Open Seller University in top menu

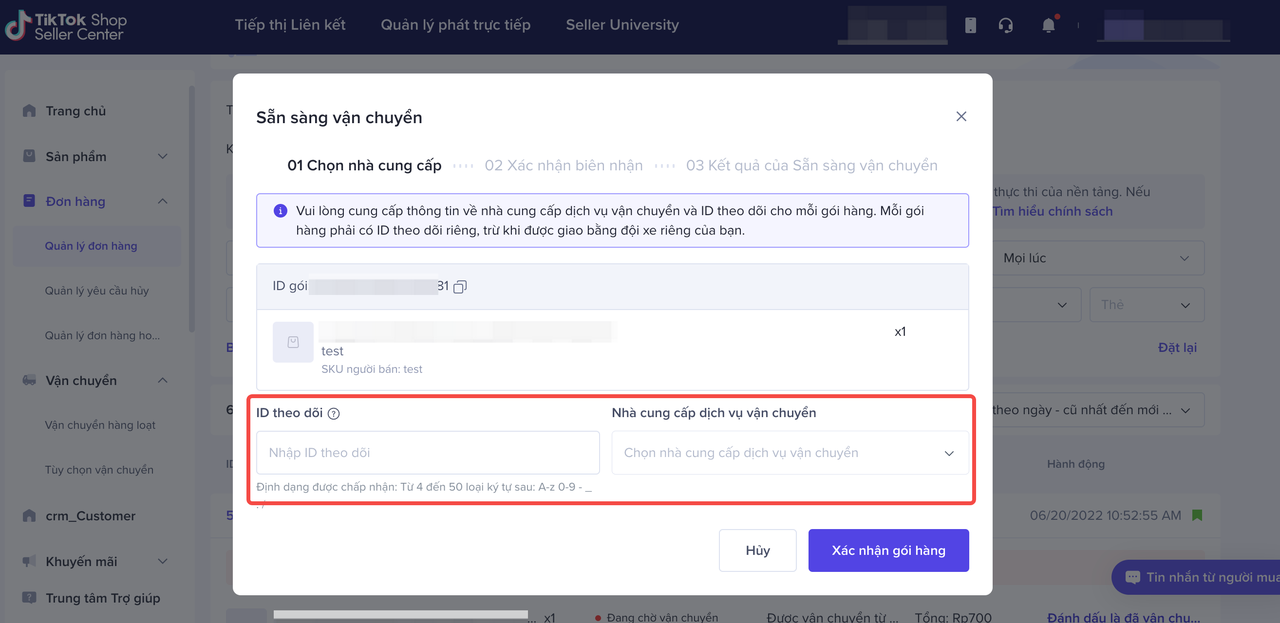tap(622, 25)
